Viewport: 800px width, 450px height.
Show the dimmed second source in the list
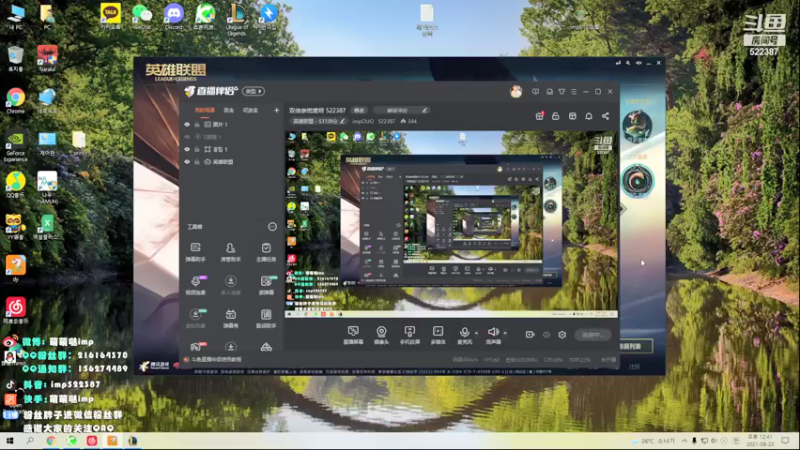[187, 137]
